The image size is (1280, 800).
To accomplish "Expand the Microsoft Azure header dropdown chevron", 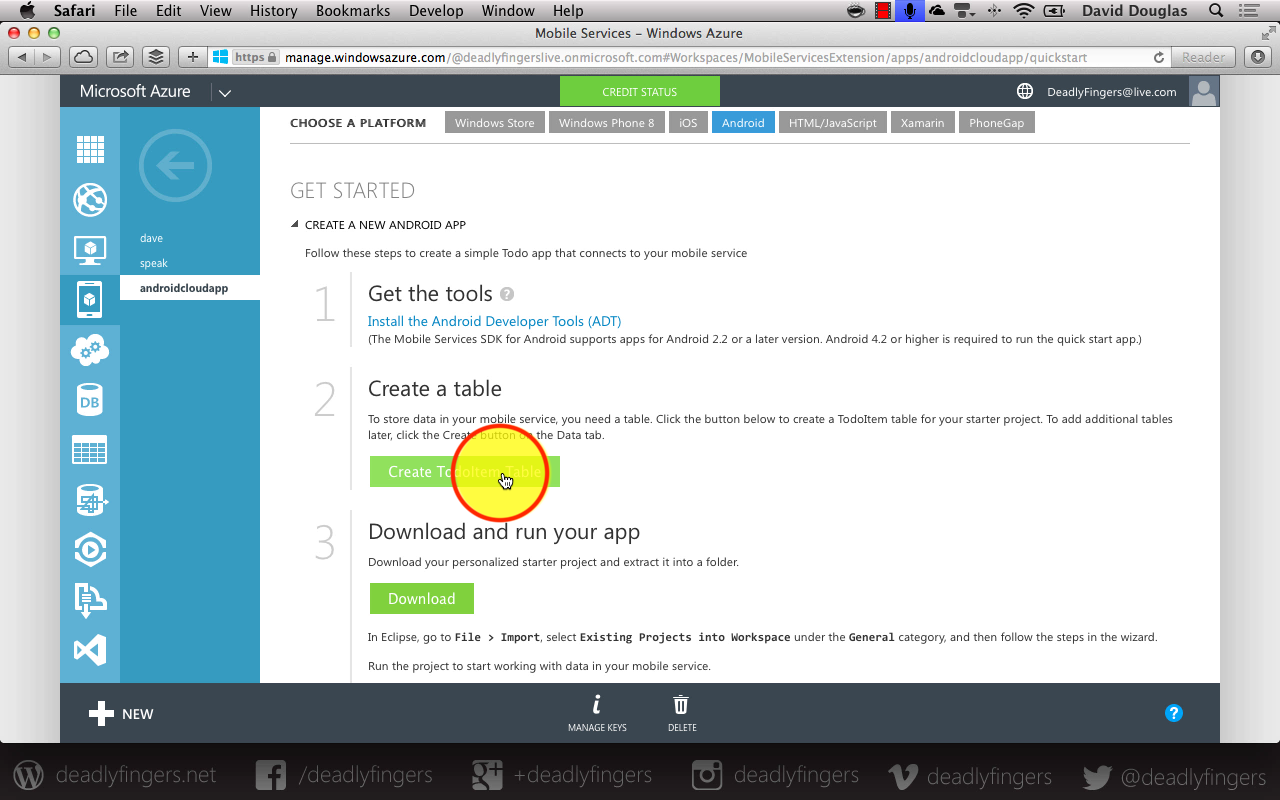I will (x=225, y=93).
